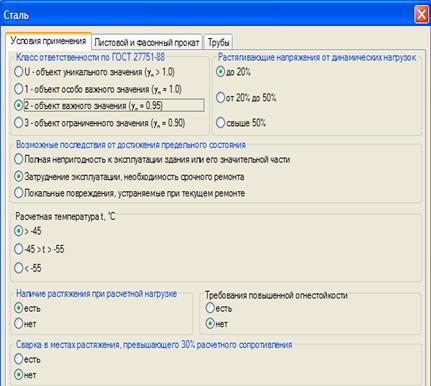Click the Возможные последствия от достижения heading
Screen dimensions: 431x386
tap(131, 145)
